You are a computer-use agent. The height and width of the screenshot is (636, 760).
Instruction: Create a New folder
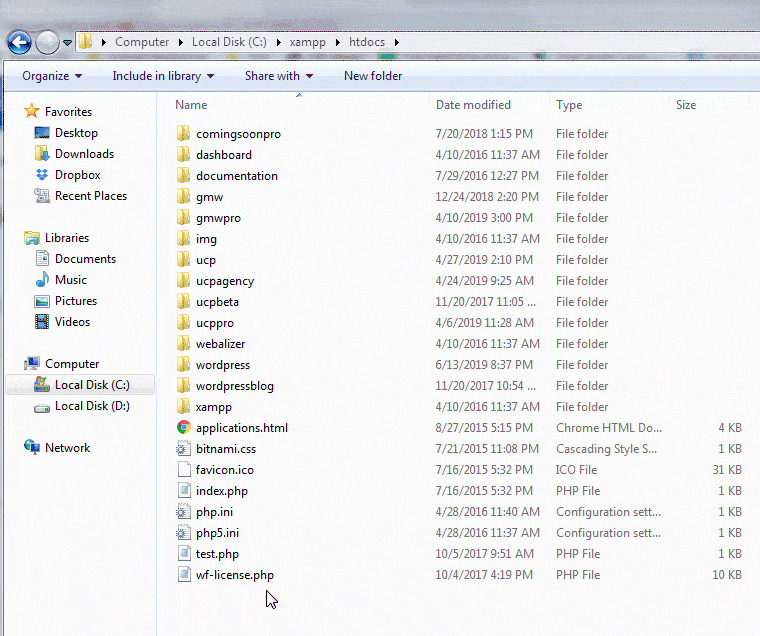click(x=373, y=76)
